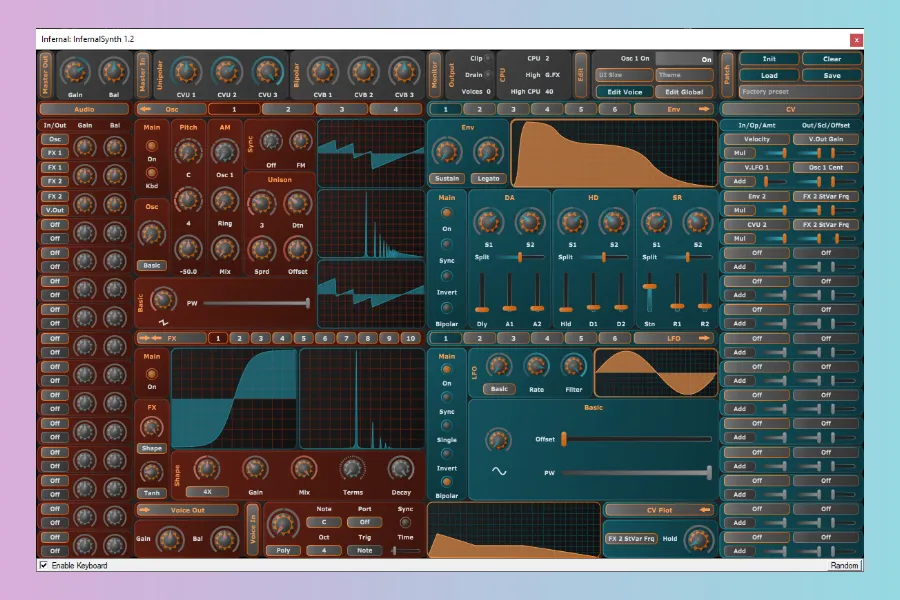Switch to oscillator tab 3

click(341, 108)
